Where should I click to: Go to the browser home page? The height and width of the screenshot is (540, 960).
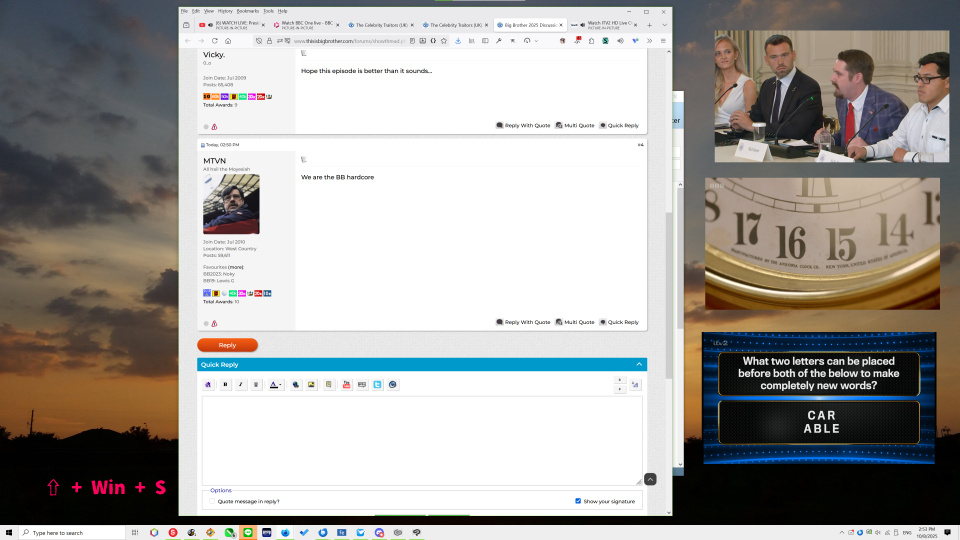pos(228,41)
